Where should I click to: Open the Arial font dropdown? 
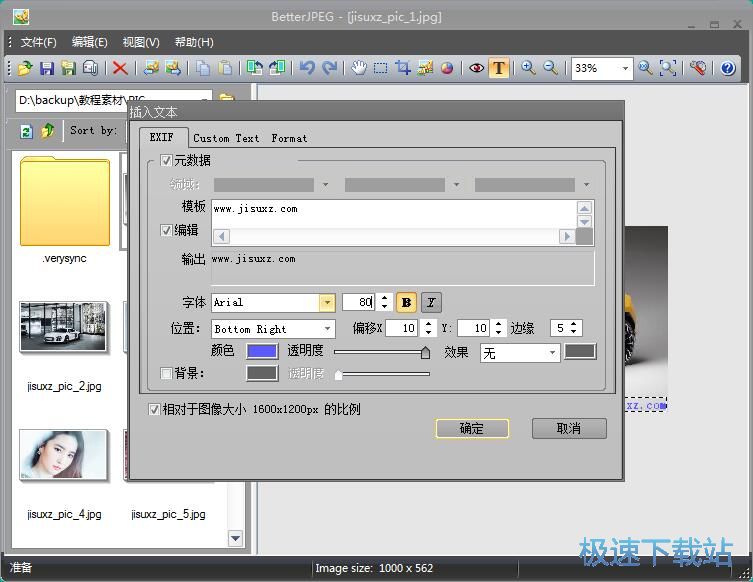coord(327,302)
